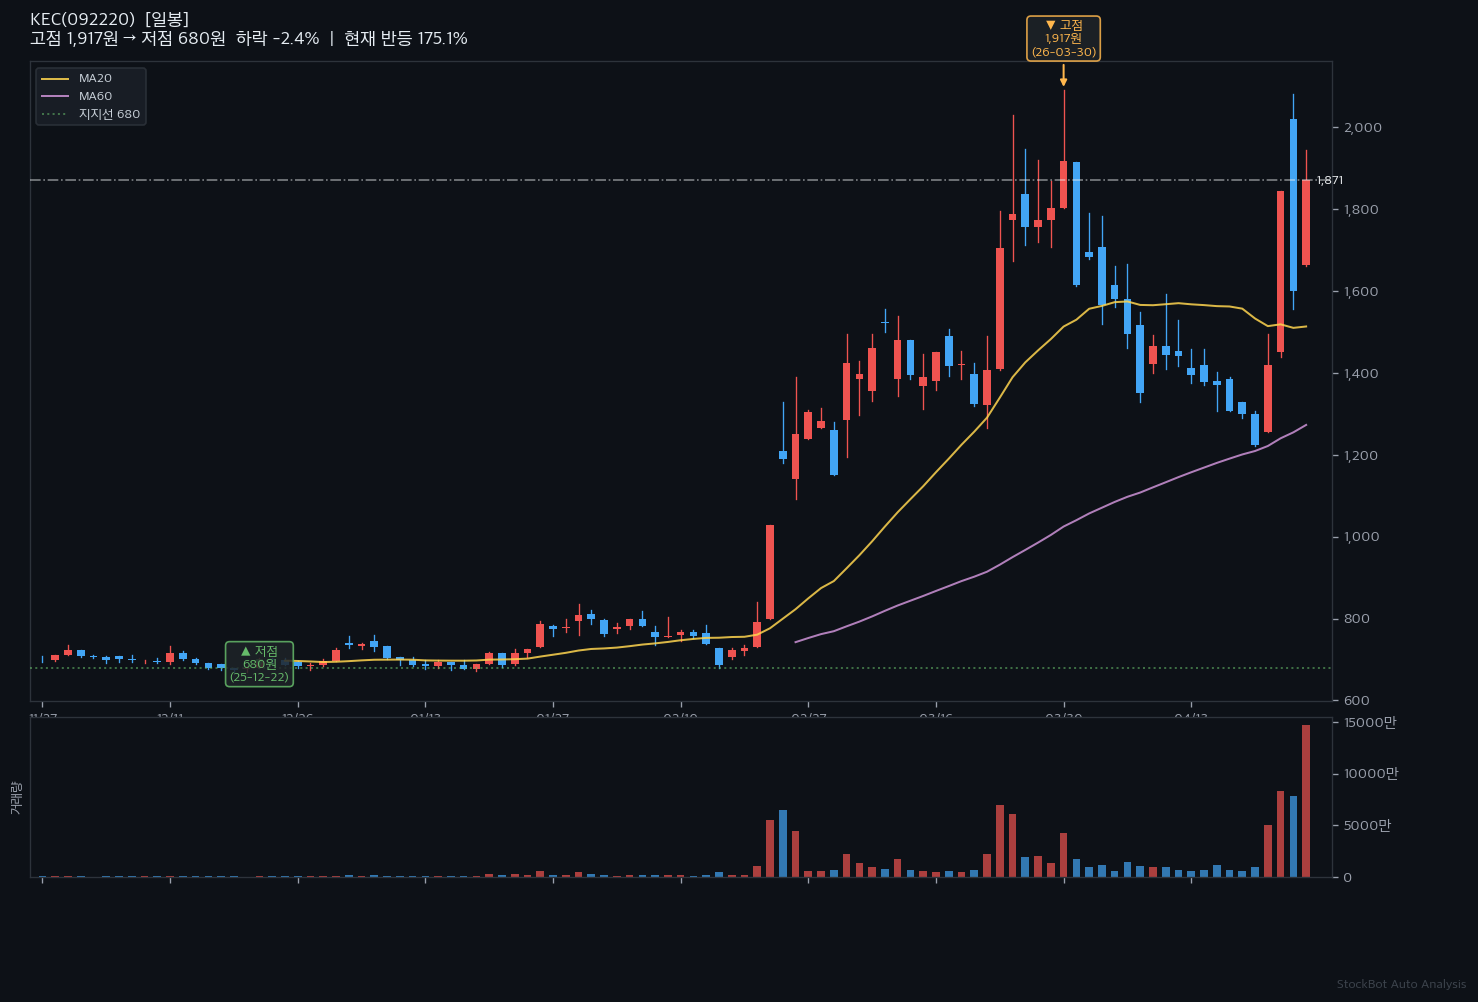The image size is (1478, 1002).
Task: Click the yellow MA20 legend line sample
Action: point(55,78)
